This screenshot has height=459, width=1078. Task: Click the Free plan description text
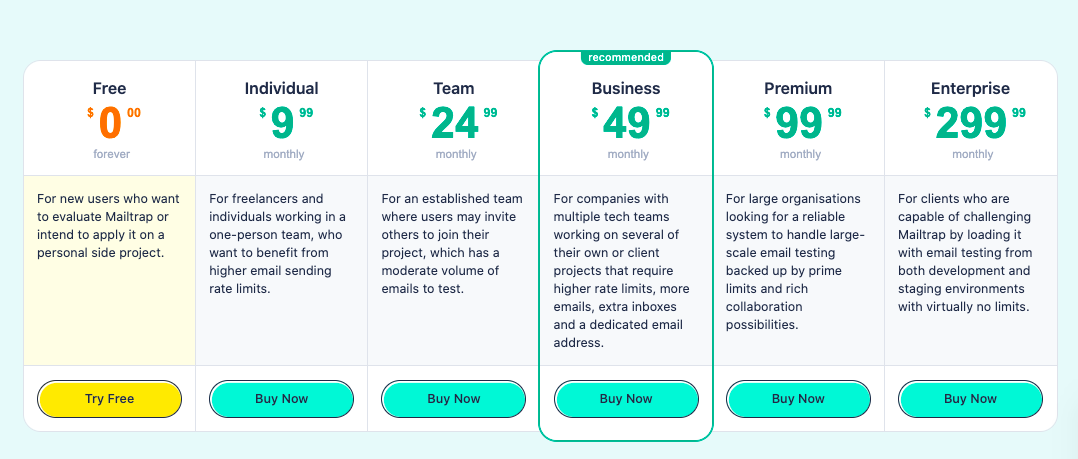tap(109, 225)
